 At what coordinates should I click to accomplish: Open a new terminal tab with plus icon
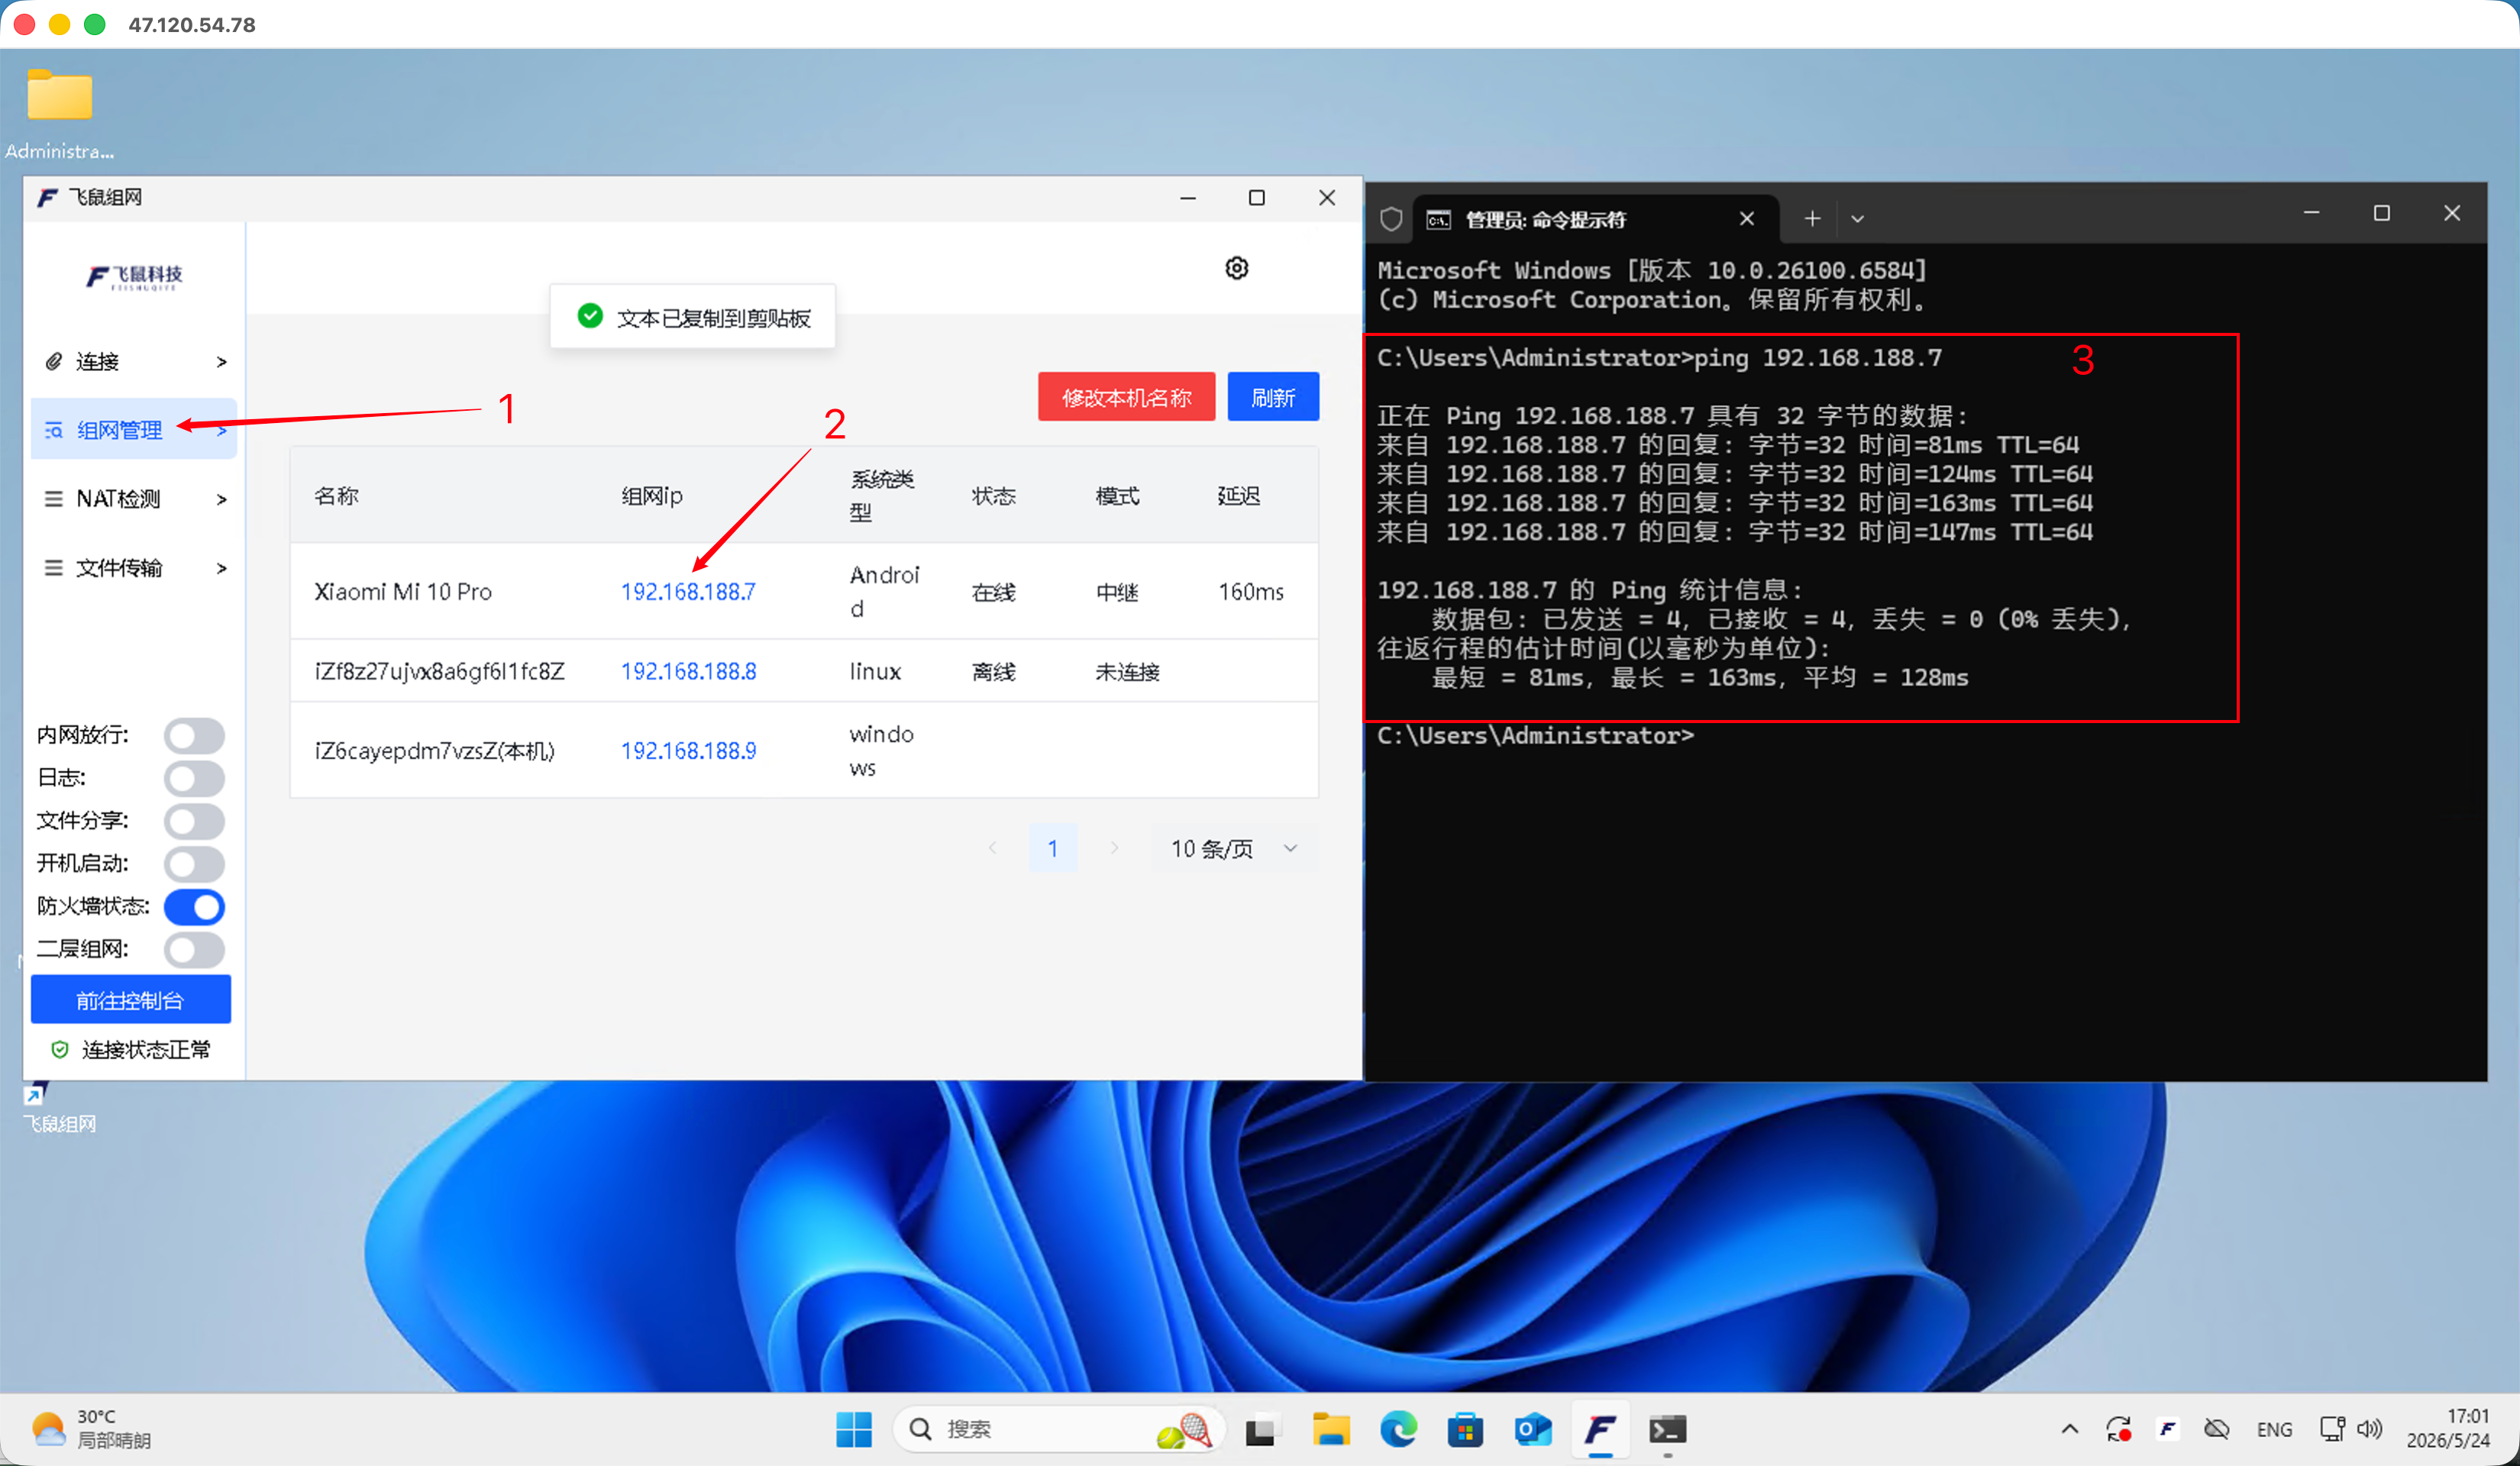(x=1812, y=218)
